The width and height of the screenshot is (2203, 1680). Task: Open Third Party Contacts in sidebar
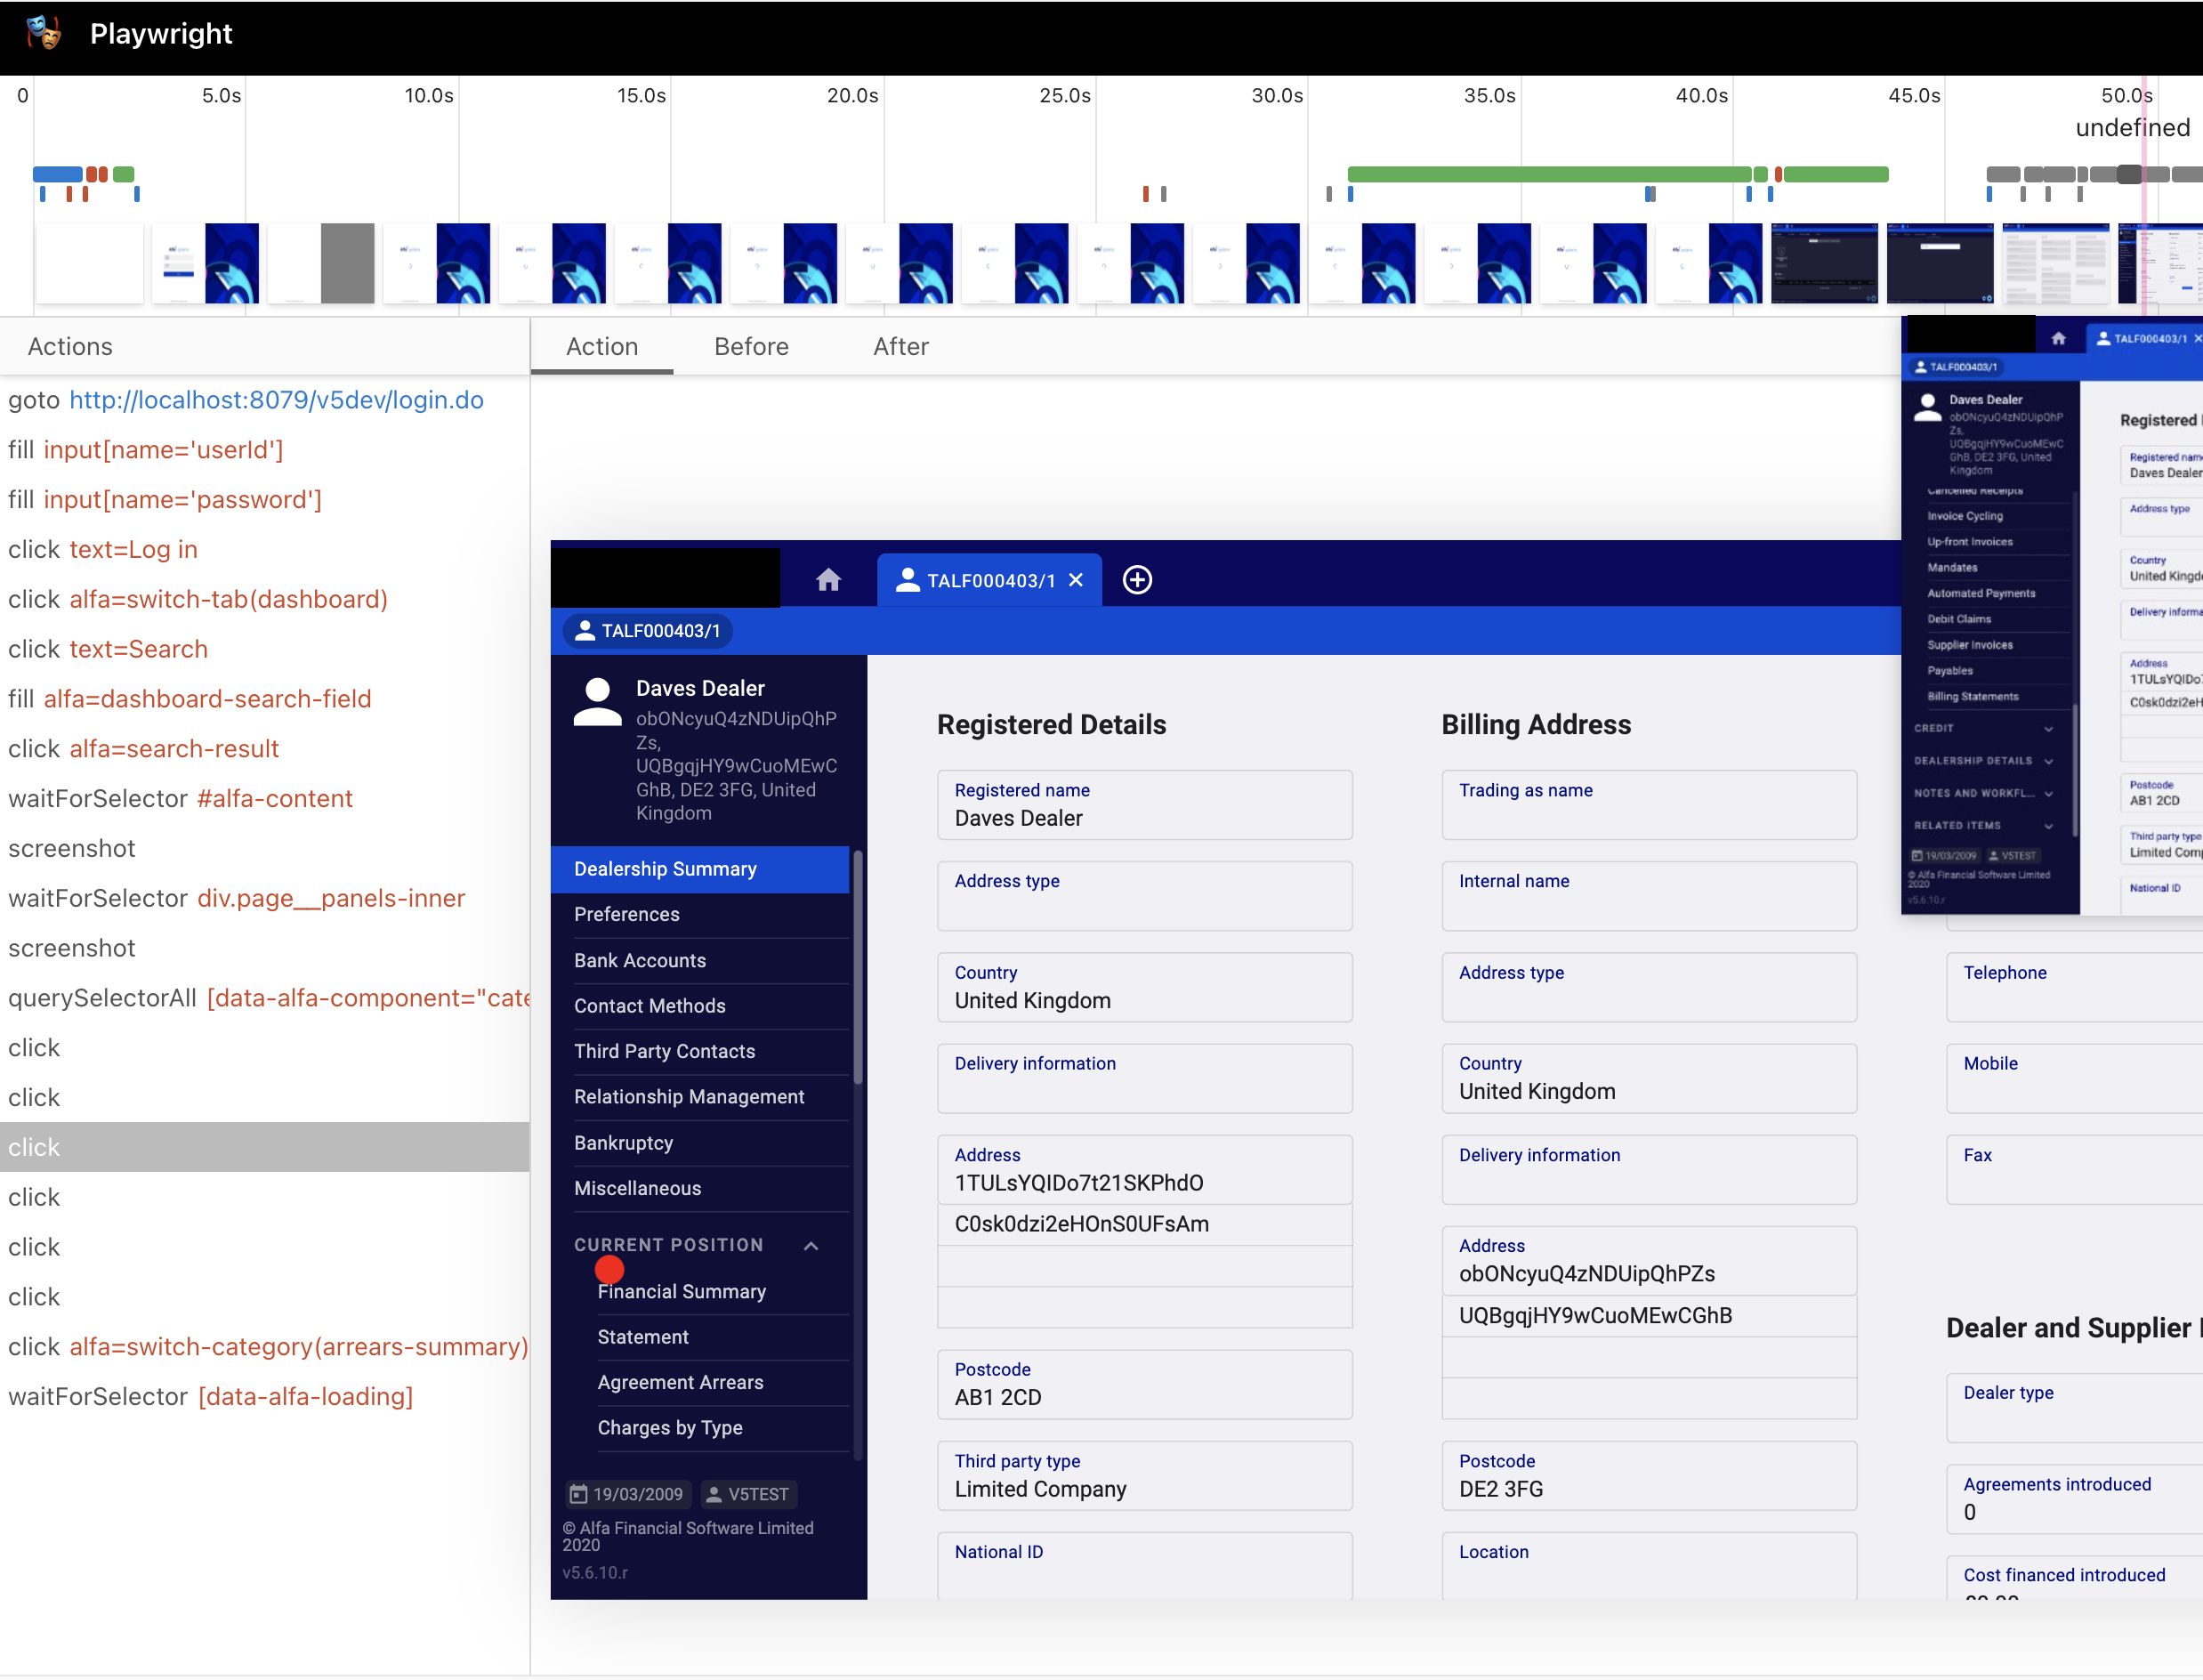coord(700,1052)
